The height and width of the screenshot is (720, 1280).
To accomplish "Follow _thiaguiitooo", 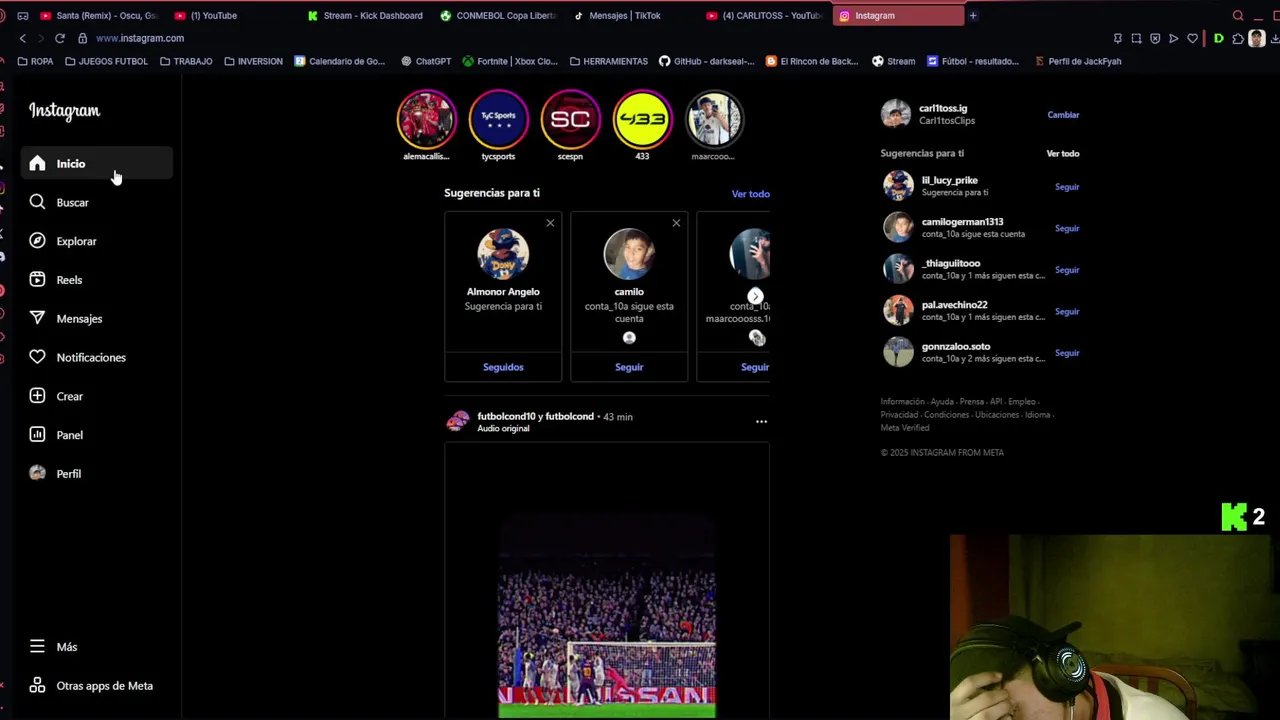I will click(x=1067, y=270).
